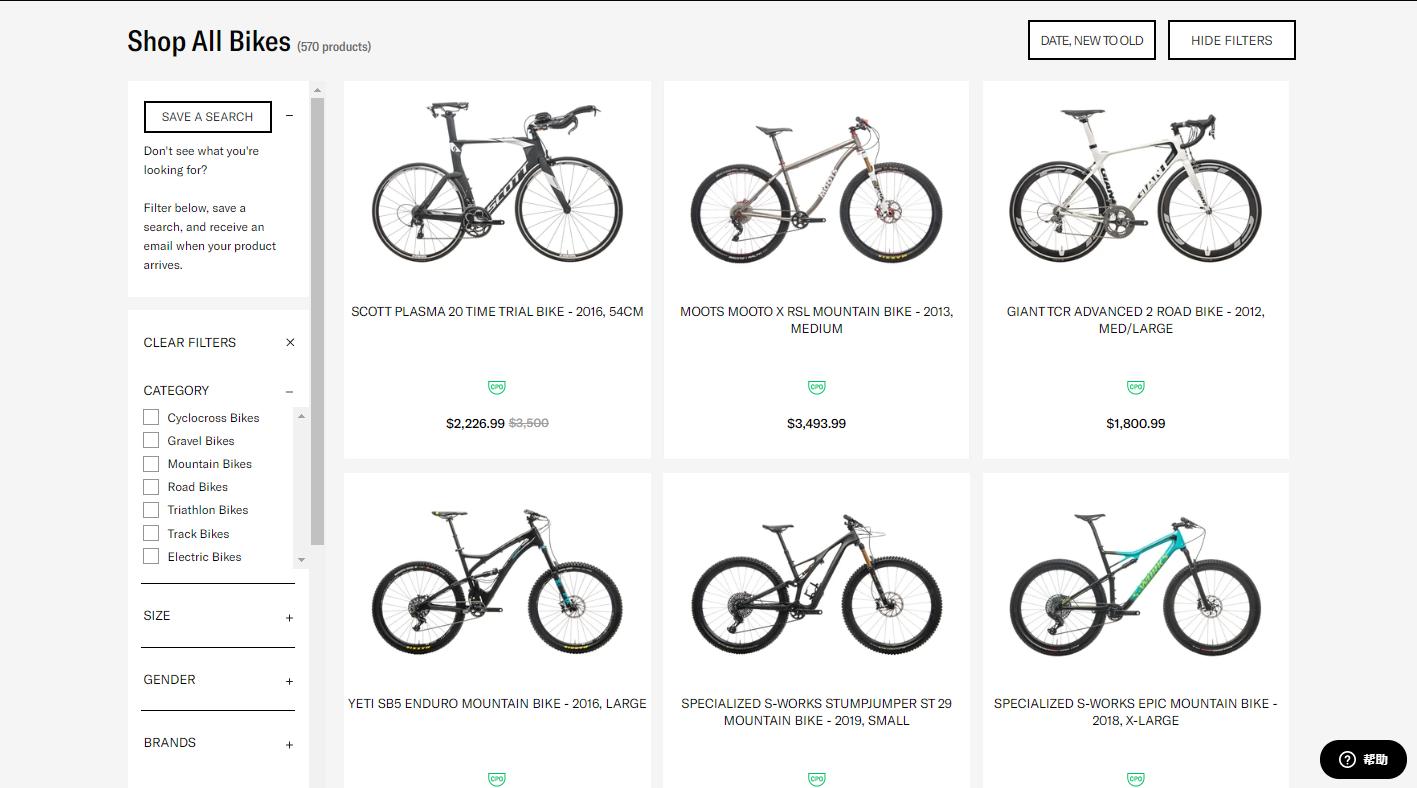Screen dimensions: 1417x788
Task: Click the Save a Search button
Action: click(x=208, y=117)
